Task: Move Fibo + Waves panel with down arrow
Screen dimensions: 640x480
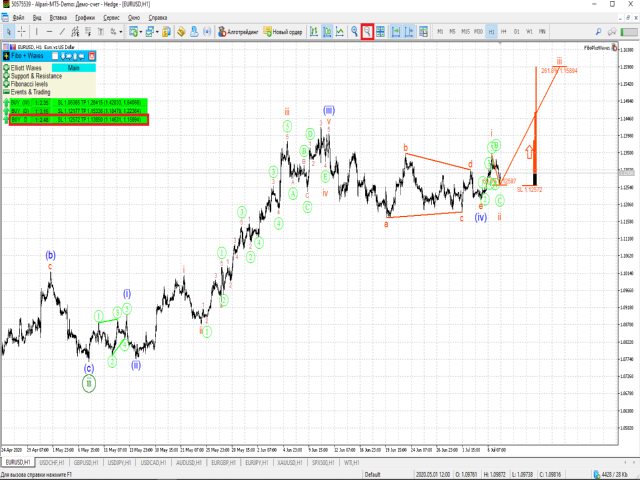Action: pyautogui.click(x=63, y=56)
